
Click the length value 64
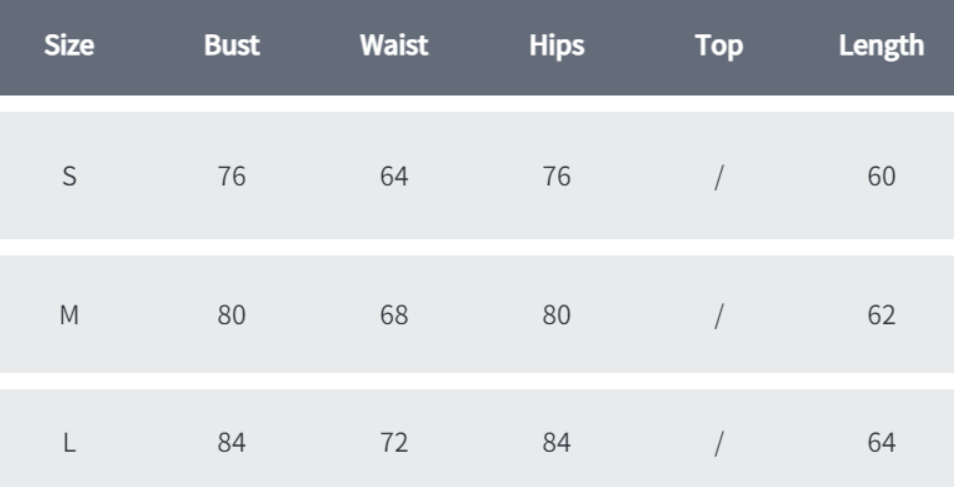point(881,443)
